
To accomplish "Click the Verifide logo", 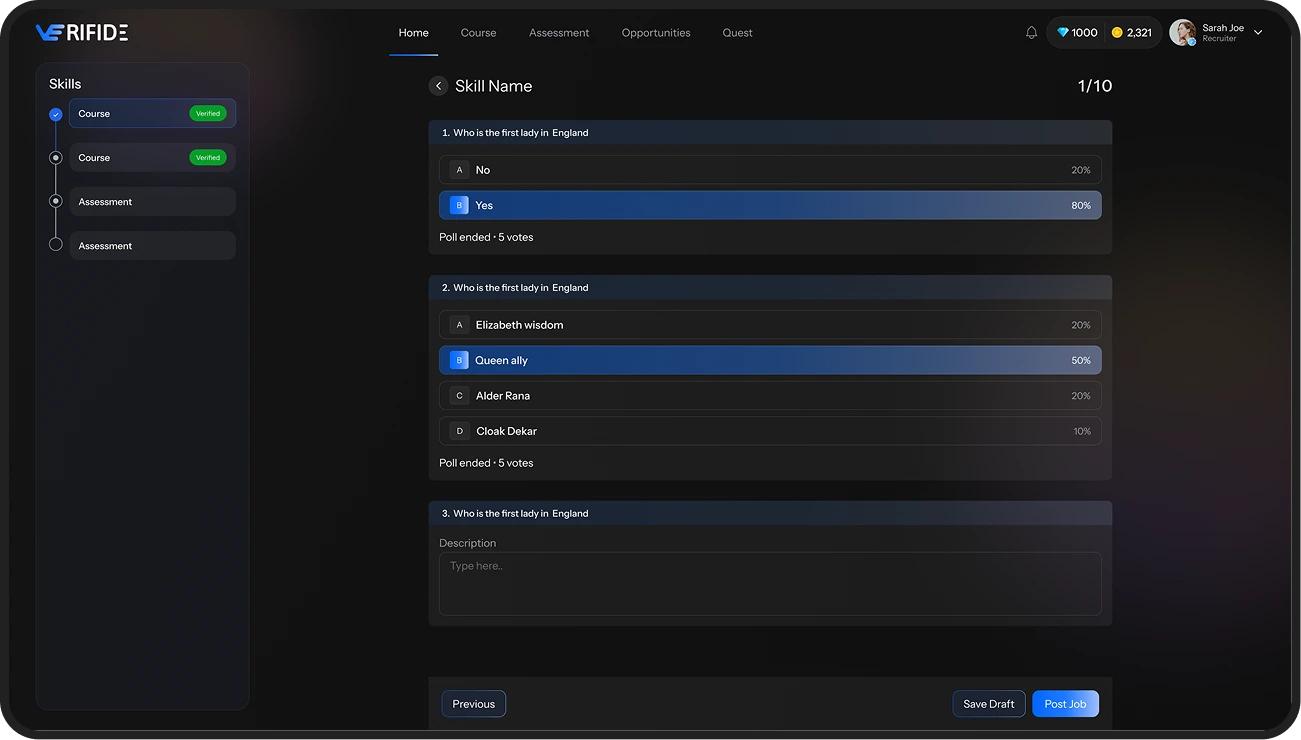I will (x=82, y=33).
